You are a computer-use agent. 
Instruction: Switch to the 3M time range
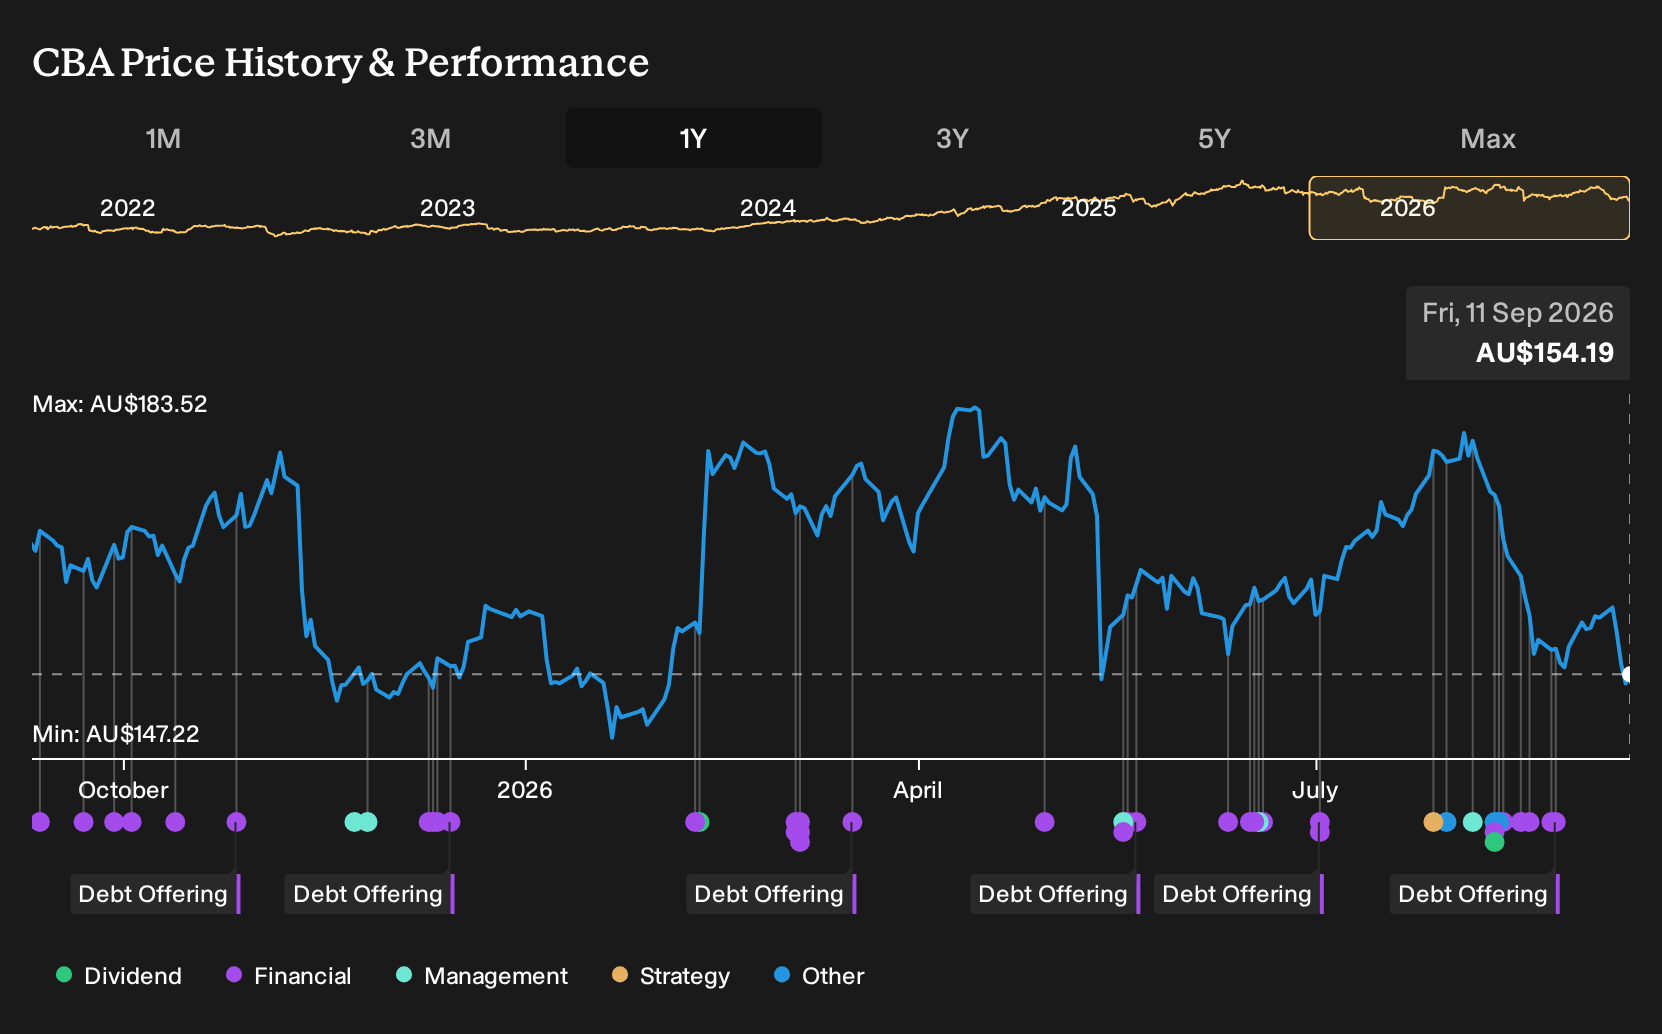430,138
